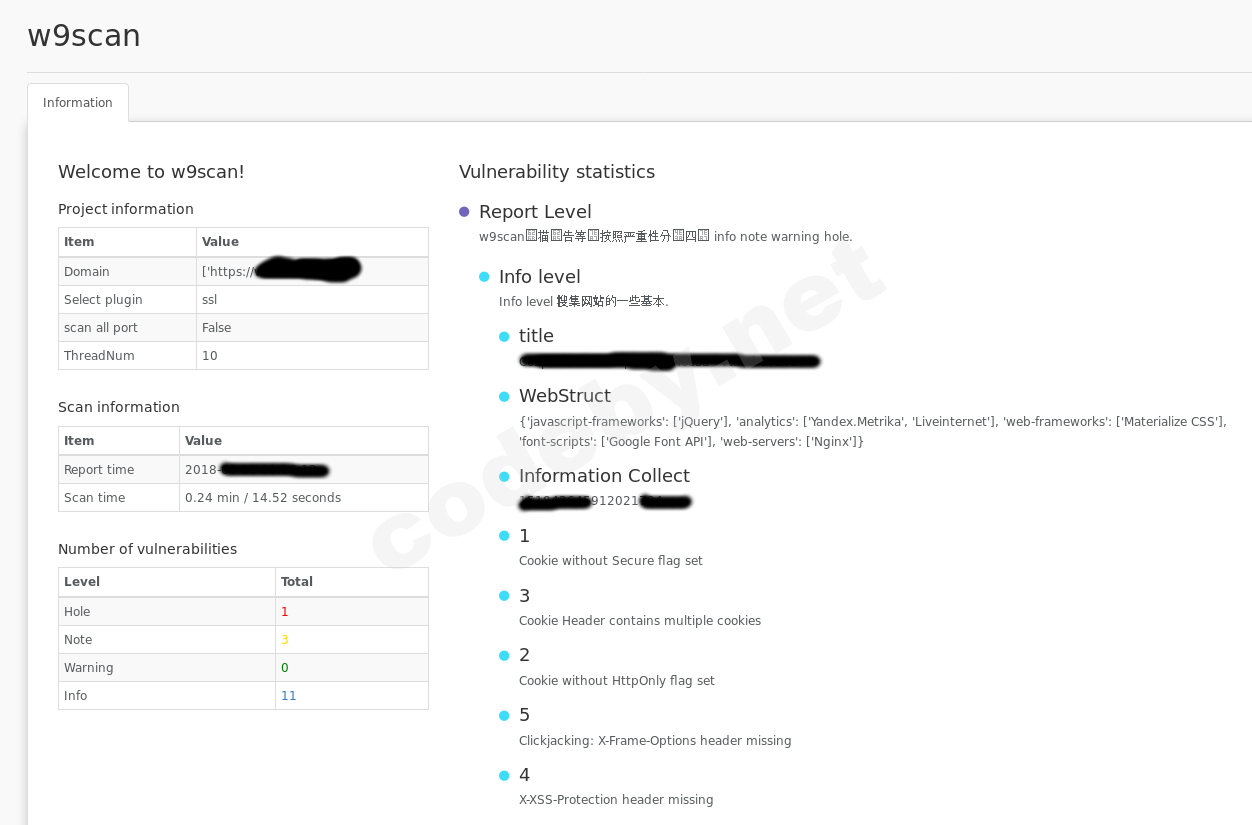Select 'Information Collect' entry heading
The height and width of the screenshot is (825, 1252).
pos(604,476)
